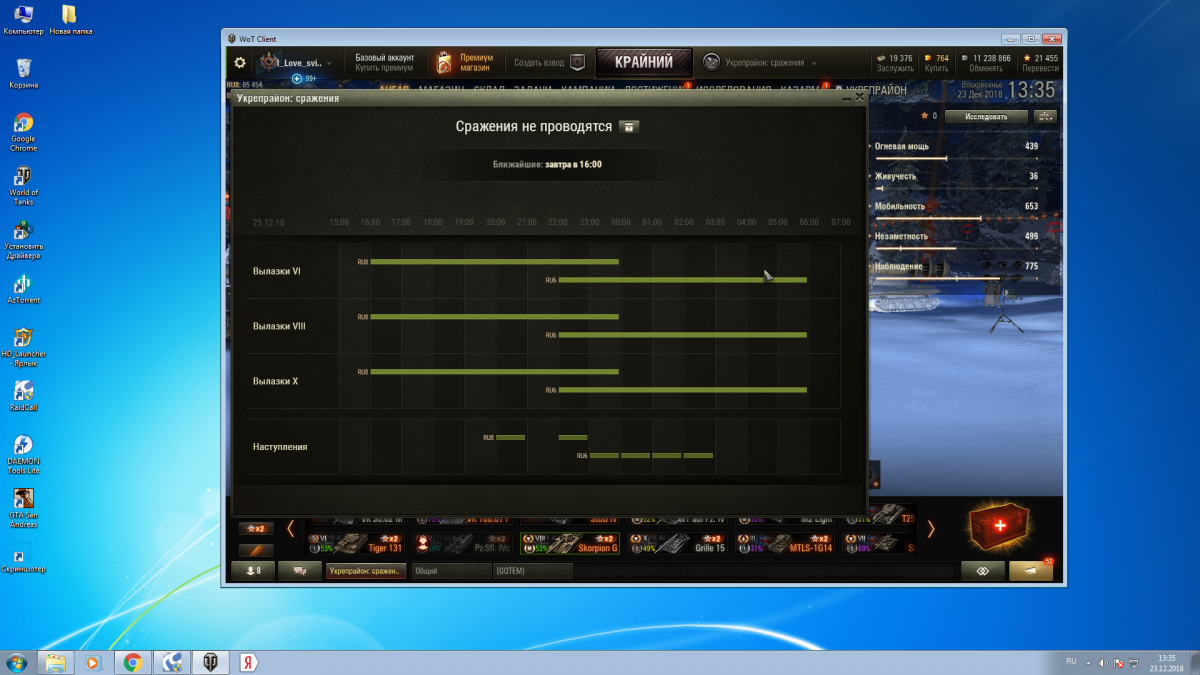Select the Pz.Sfl. IVc tank in carousel
This screenshot has width=1200, height=675.
462,543
